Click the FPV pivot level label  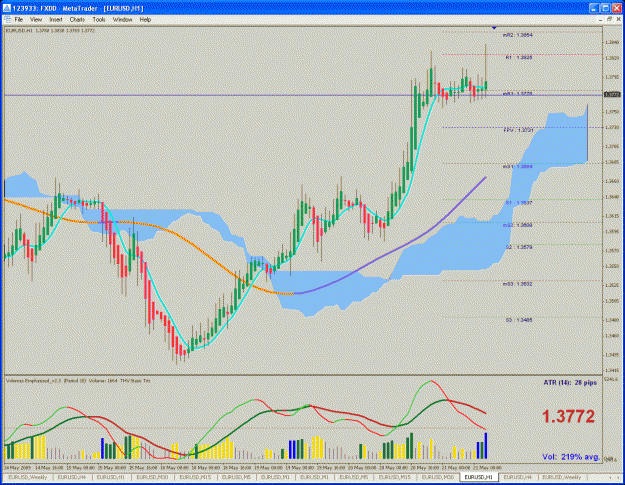[x=518, y=130]
